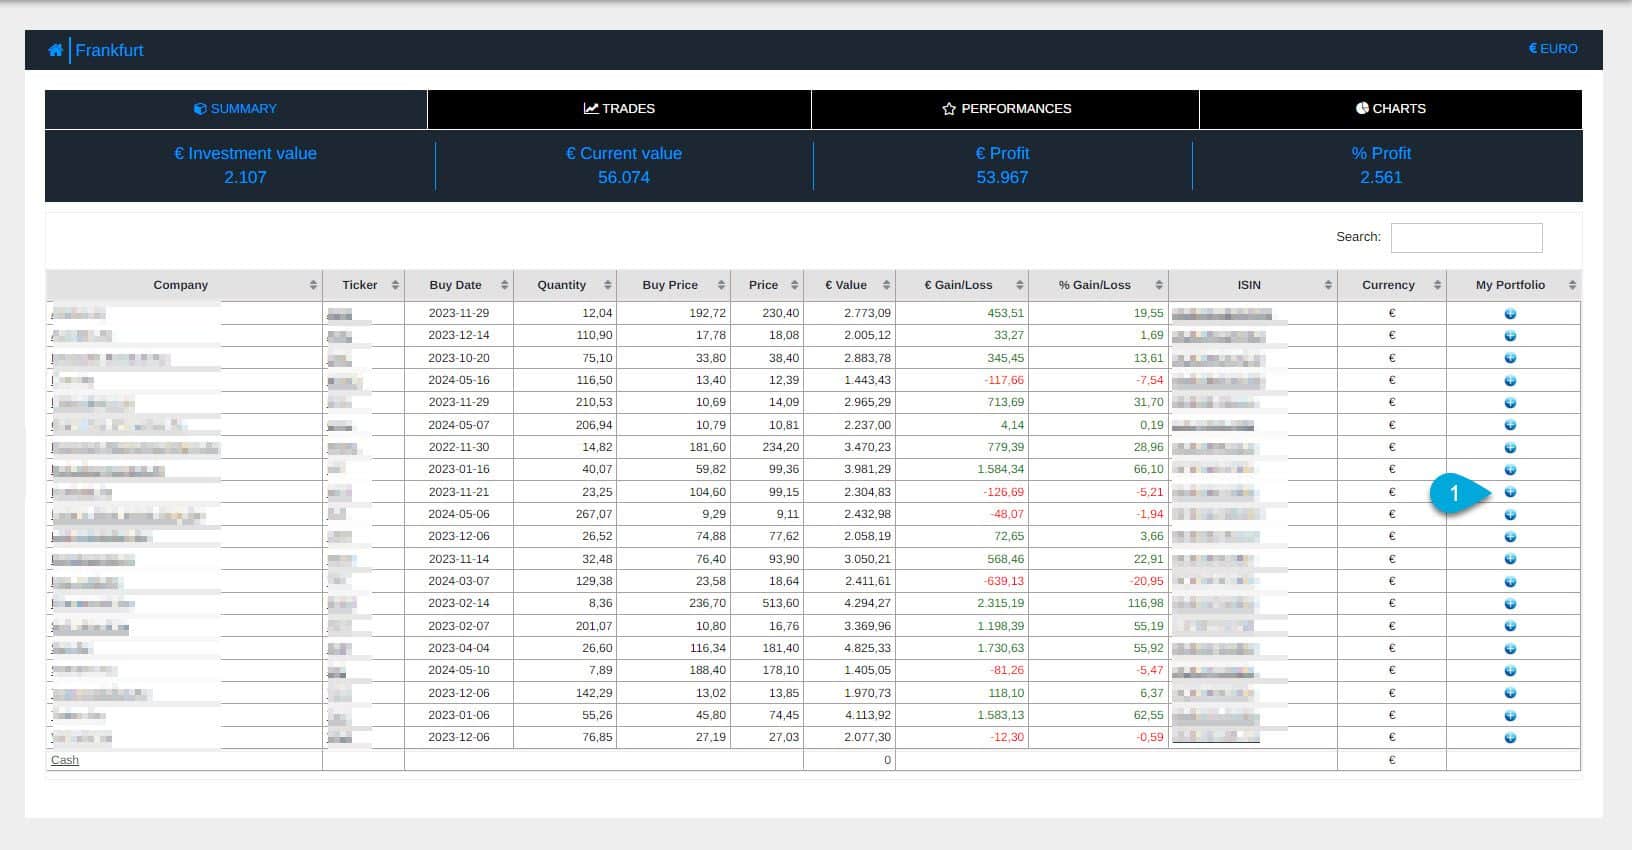The height and width of the screenshot is (850, 1632).
Task: Sort table by Company column
Action: (181, 285)
